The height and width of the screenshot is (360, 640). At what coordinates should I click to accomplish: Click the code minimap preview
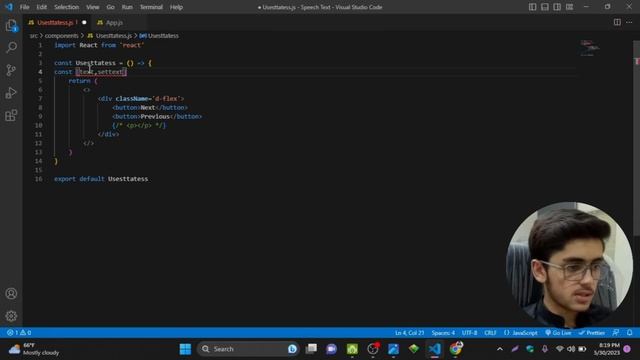[x=589, y=48]
